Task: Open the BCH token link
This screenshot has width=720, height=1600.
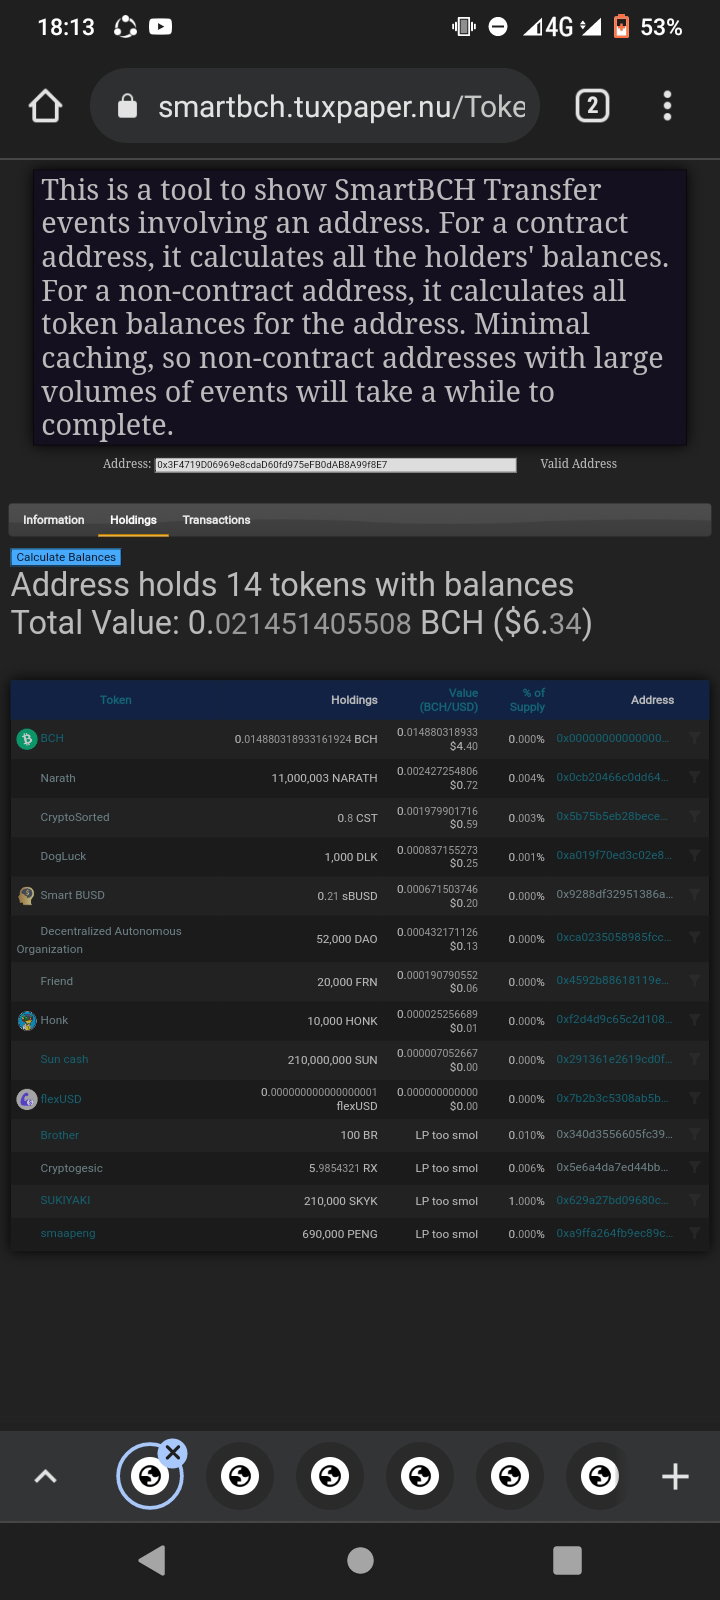Action: [52, 738]
